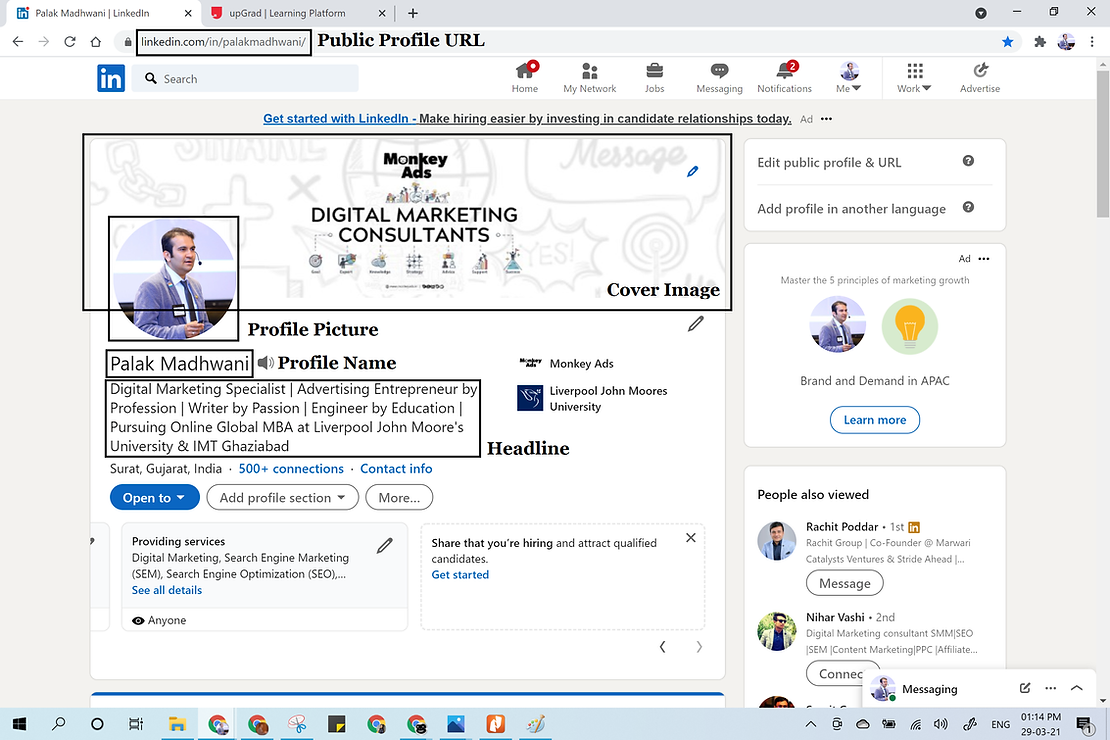Start a new message with the compose icon

click(1024, 688)
